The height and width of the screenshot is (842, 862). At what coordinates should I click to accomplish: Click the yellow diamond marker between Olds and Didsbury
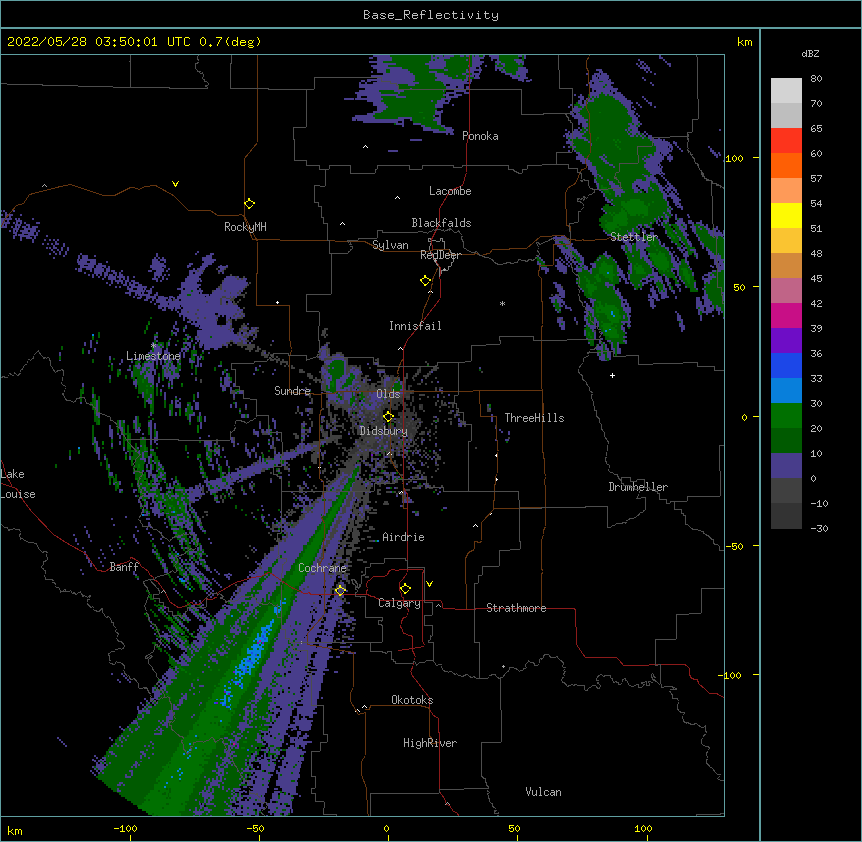click(388, 417)
